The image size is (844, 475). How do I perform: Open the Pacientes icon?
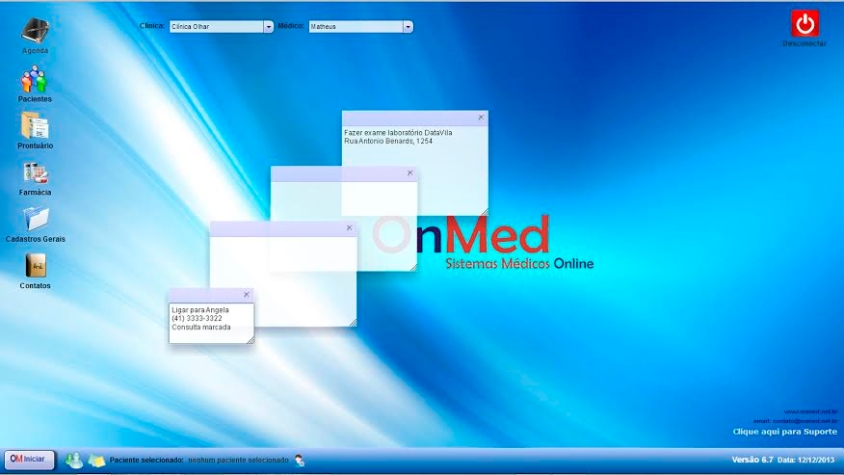34,80
